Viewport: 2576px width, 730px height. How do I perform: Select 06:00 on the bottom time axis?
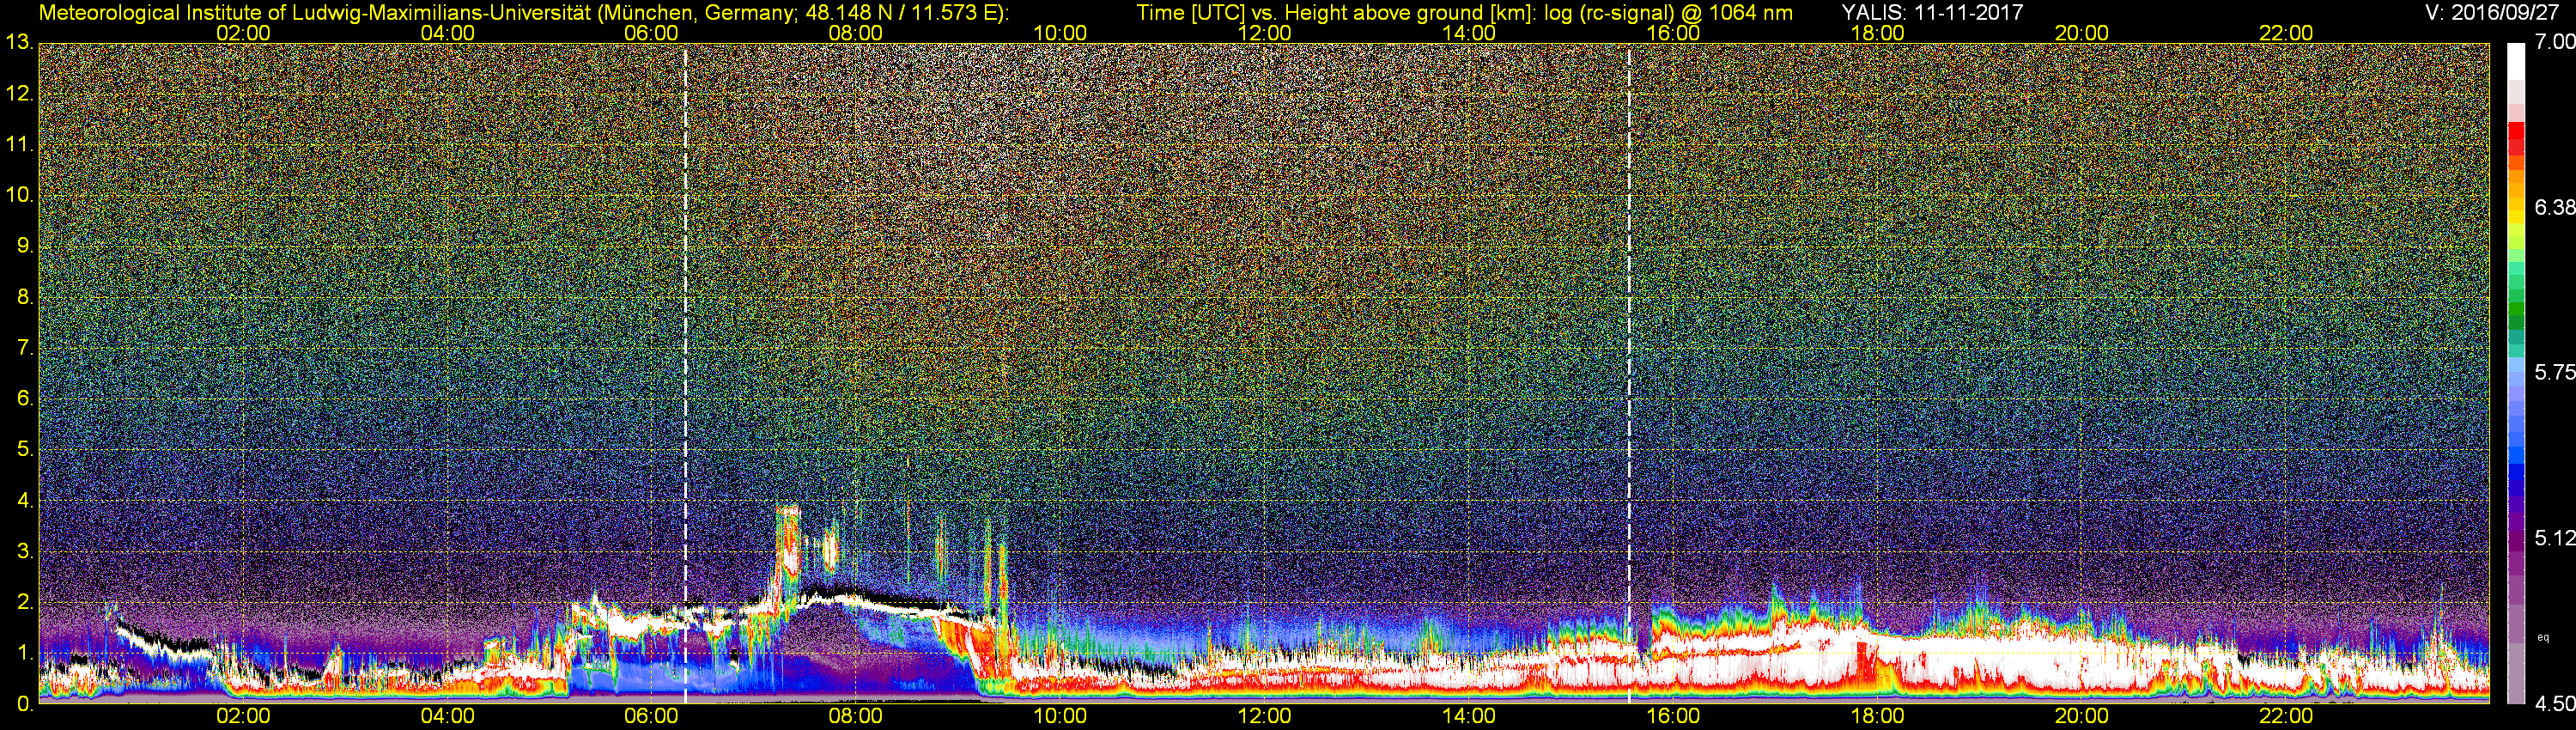651,716
